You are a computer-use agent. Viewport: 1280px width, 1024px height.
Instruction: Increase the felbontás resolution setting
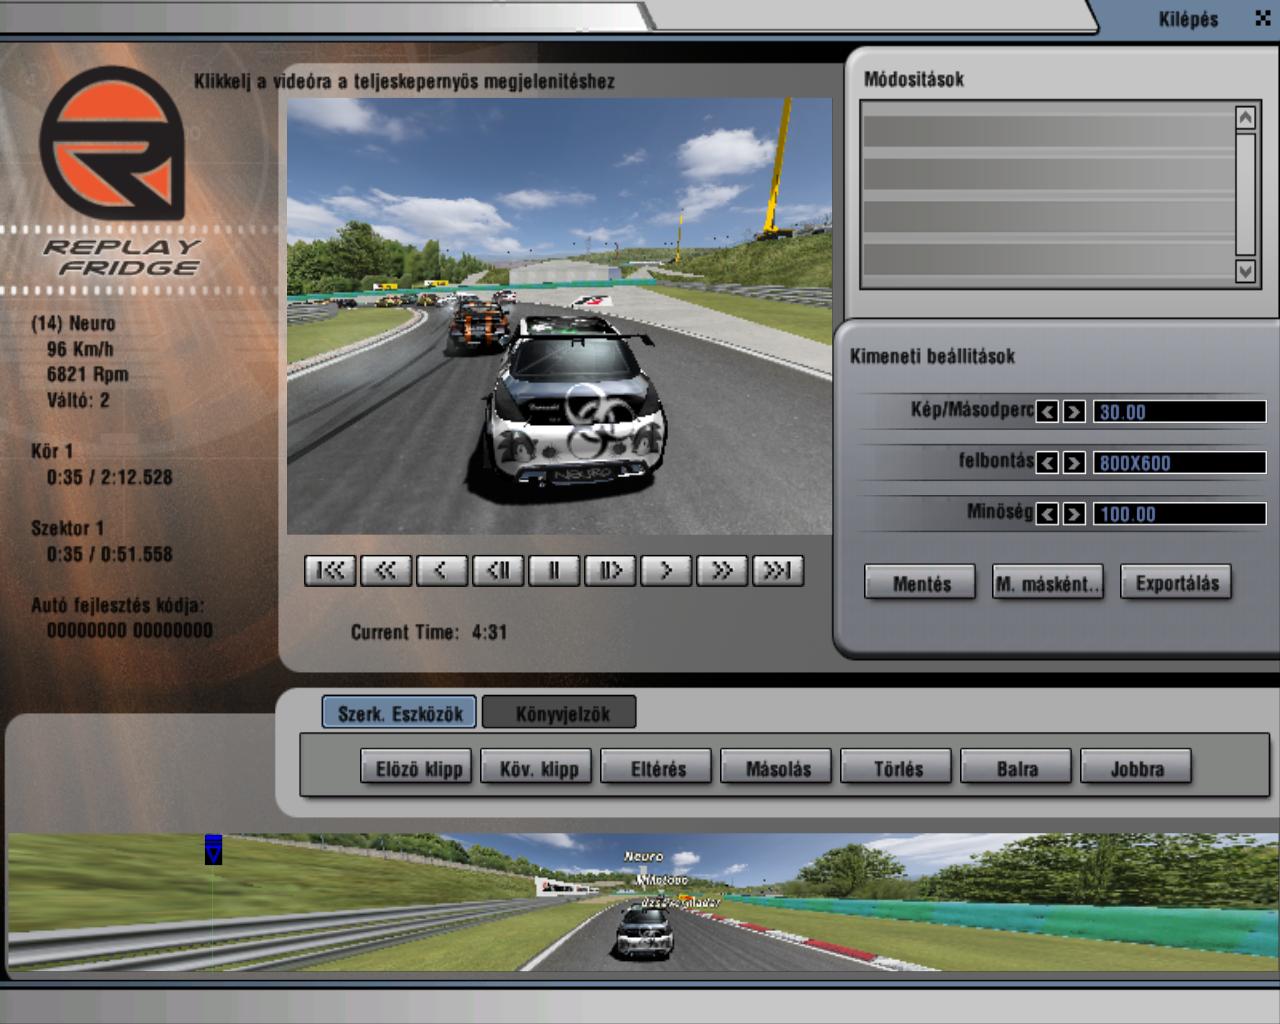point(1074,463)
